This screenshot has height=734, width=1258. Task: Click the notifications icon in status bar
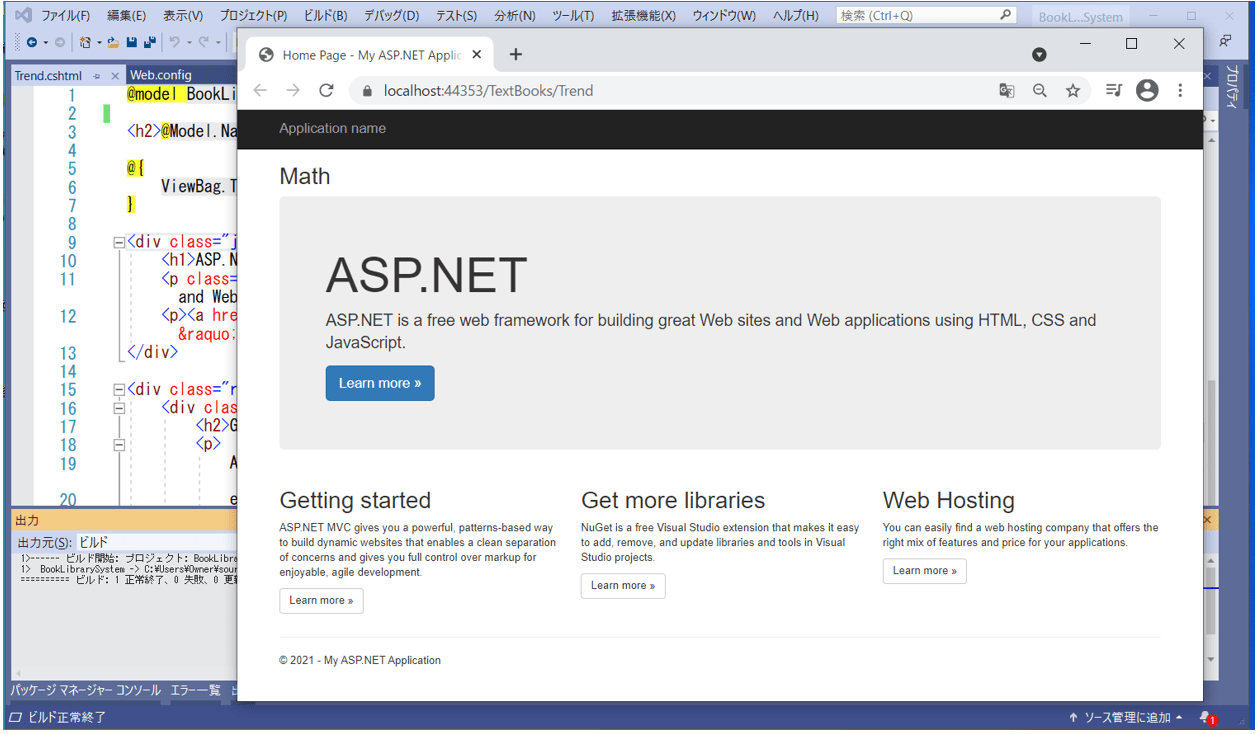pyautogui.click(x=1207, y=717)
